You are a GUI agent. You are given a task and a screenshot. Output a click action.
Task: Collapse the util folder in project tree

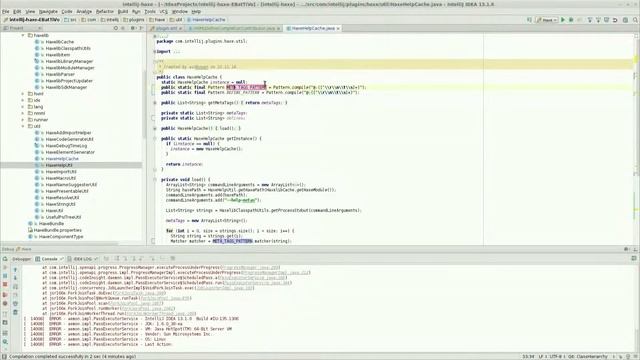click(23, 127)
